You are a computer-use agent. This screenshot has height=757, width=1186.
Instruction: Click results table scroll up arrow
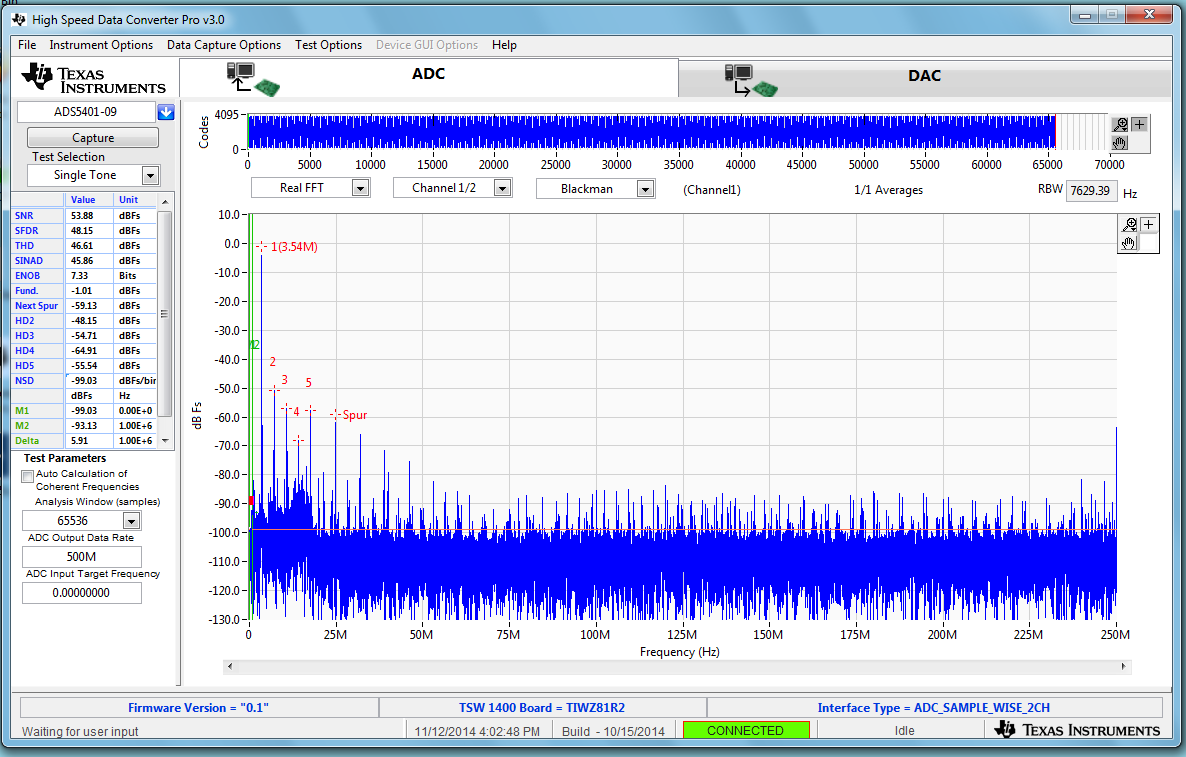point(165,200)
